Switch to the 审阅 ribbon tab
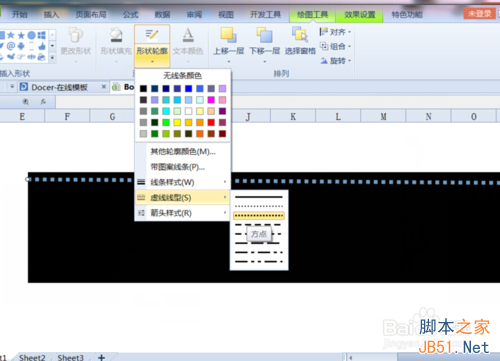Screen dimensions: 500x361 click(194, 14)
